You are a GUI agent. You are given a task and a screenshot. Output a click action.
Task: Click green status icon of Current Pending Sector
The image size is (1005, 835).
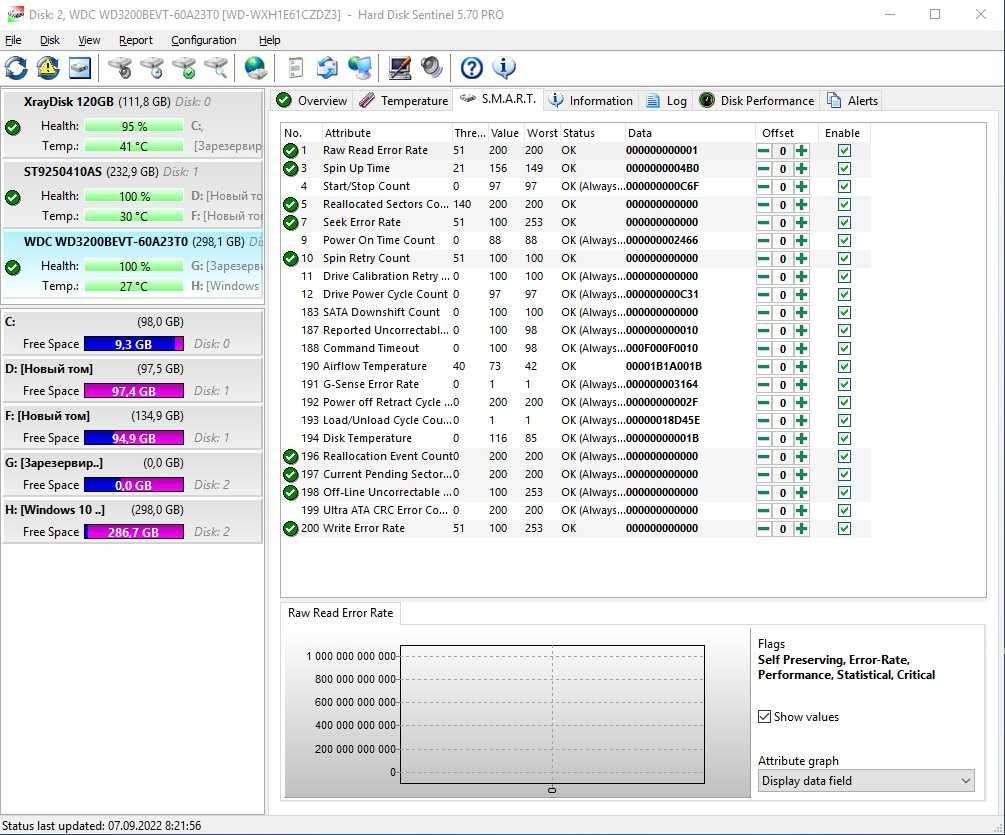[290, 475]
